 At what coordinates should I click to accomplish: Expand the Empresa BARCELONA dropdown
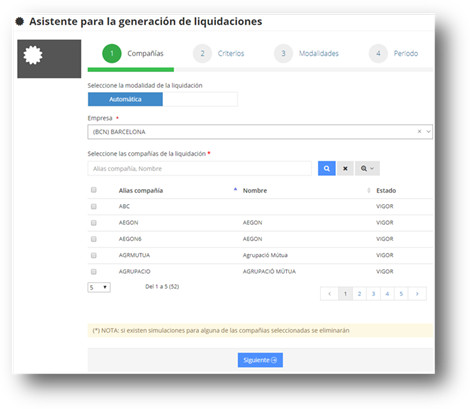428,131
